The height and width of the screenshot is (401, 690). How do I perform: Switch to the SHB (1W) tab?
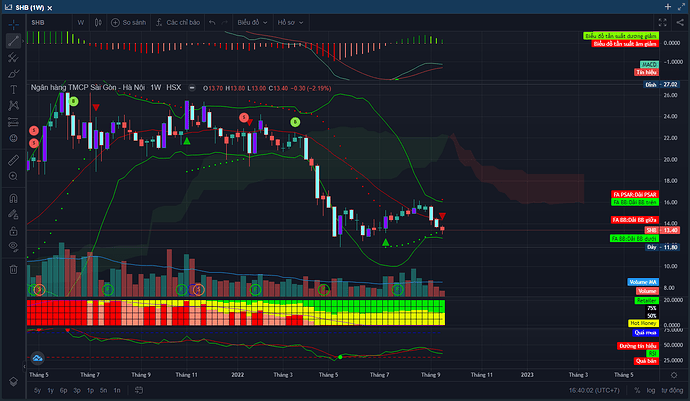(x=29, y=7)
